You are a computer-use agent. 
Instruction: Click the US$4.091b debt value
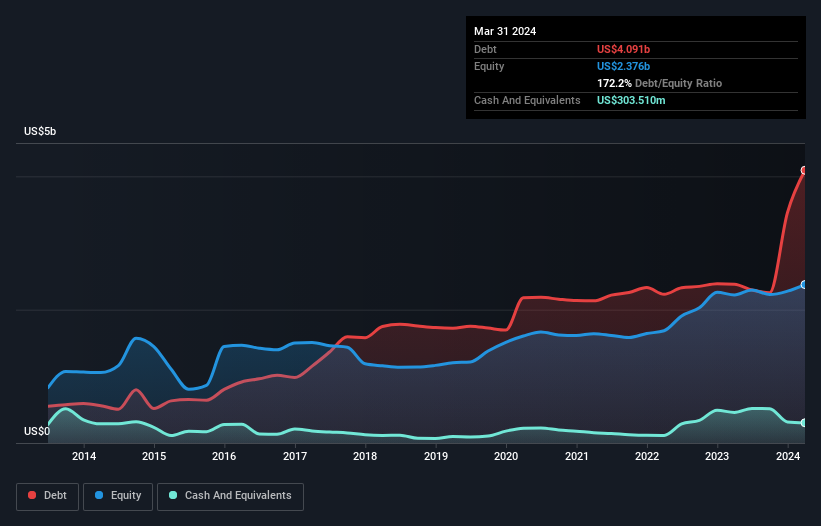[623, 49]
